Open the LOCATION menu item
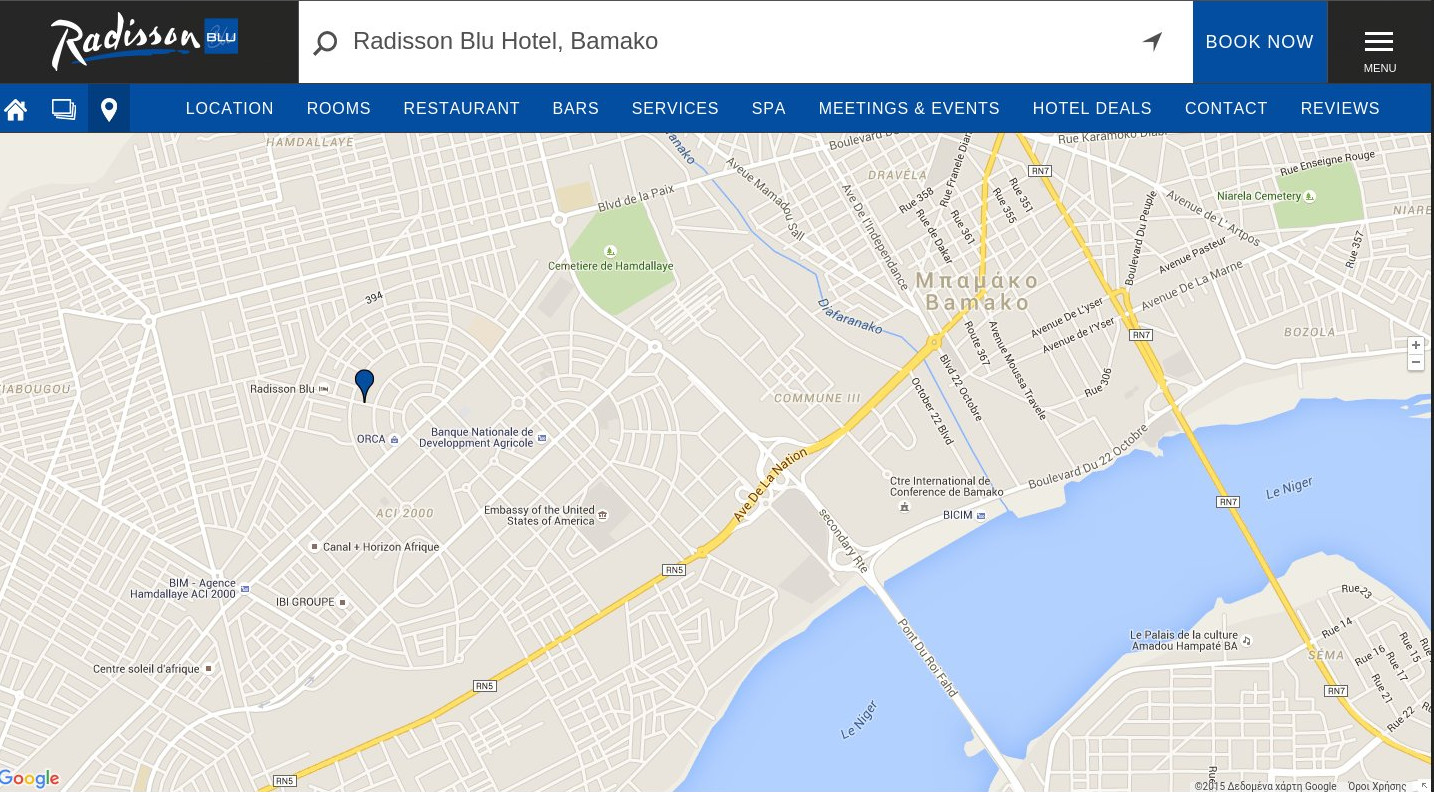The height and width of the screenshot is (792, 1434). tap(229, 109)
